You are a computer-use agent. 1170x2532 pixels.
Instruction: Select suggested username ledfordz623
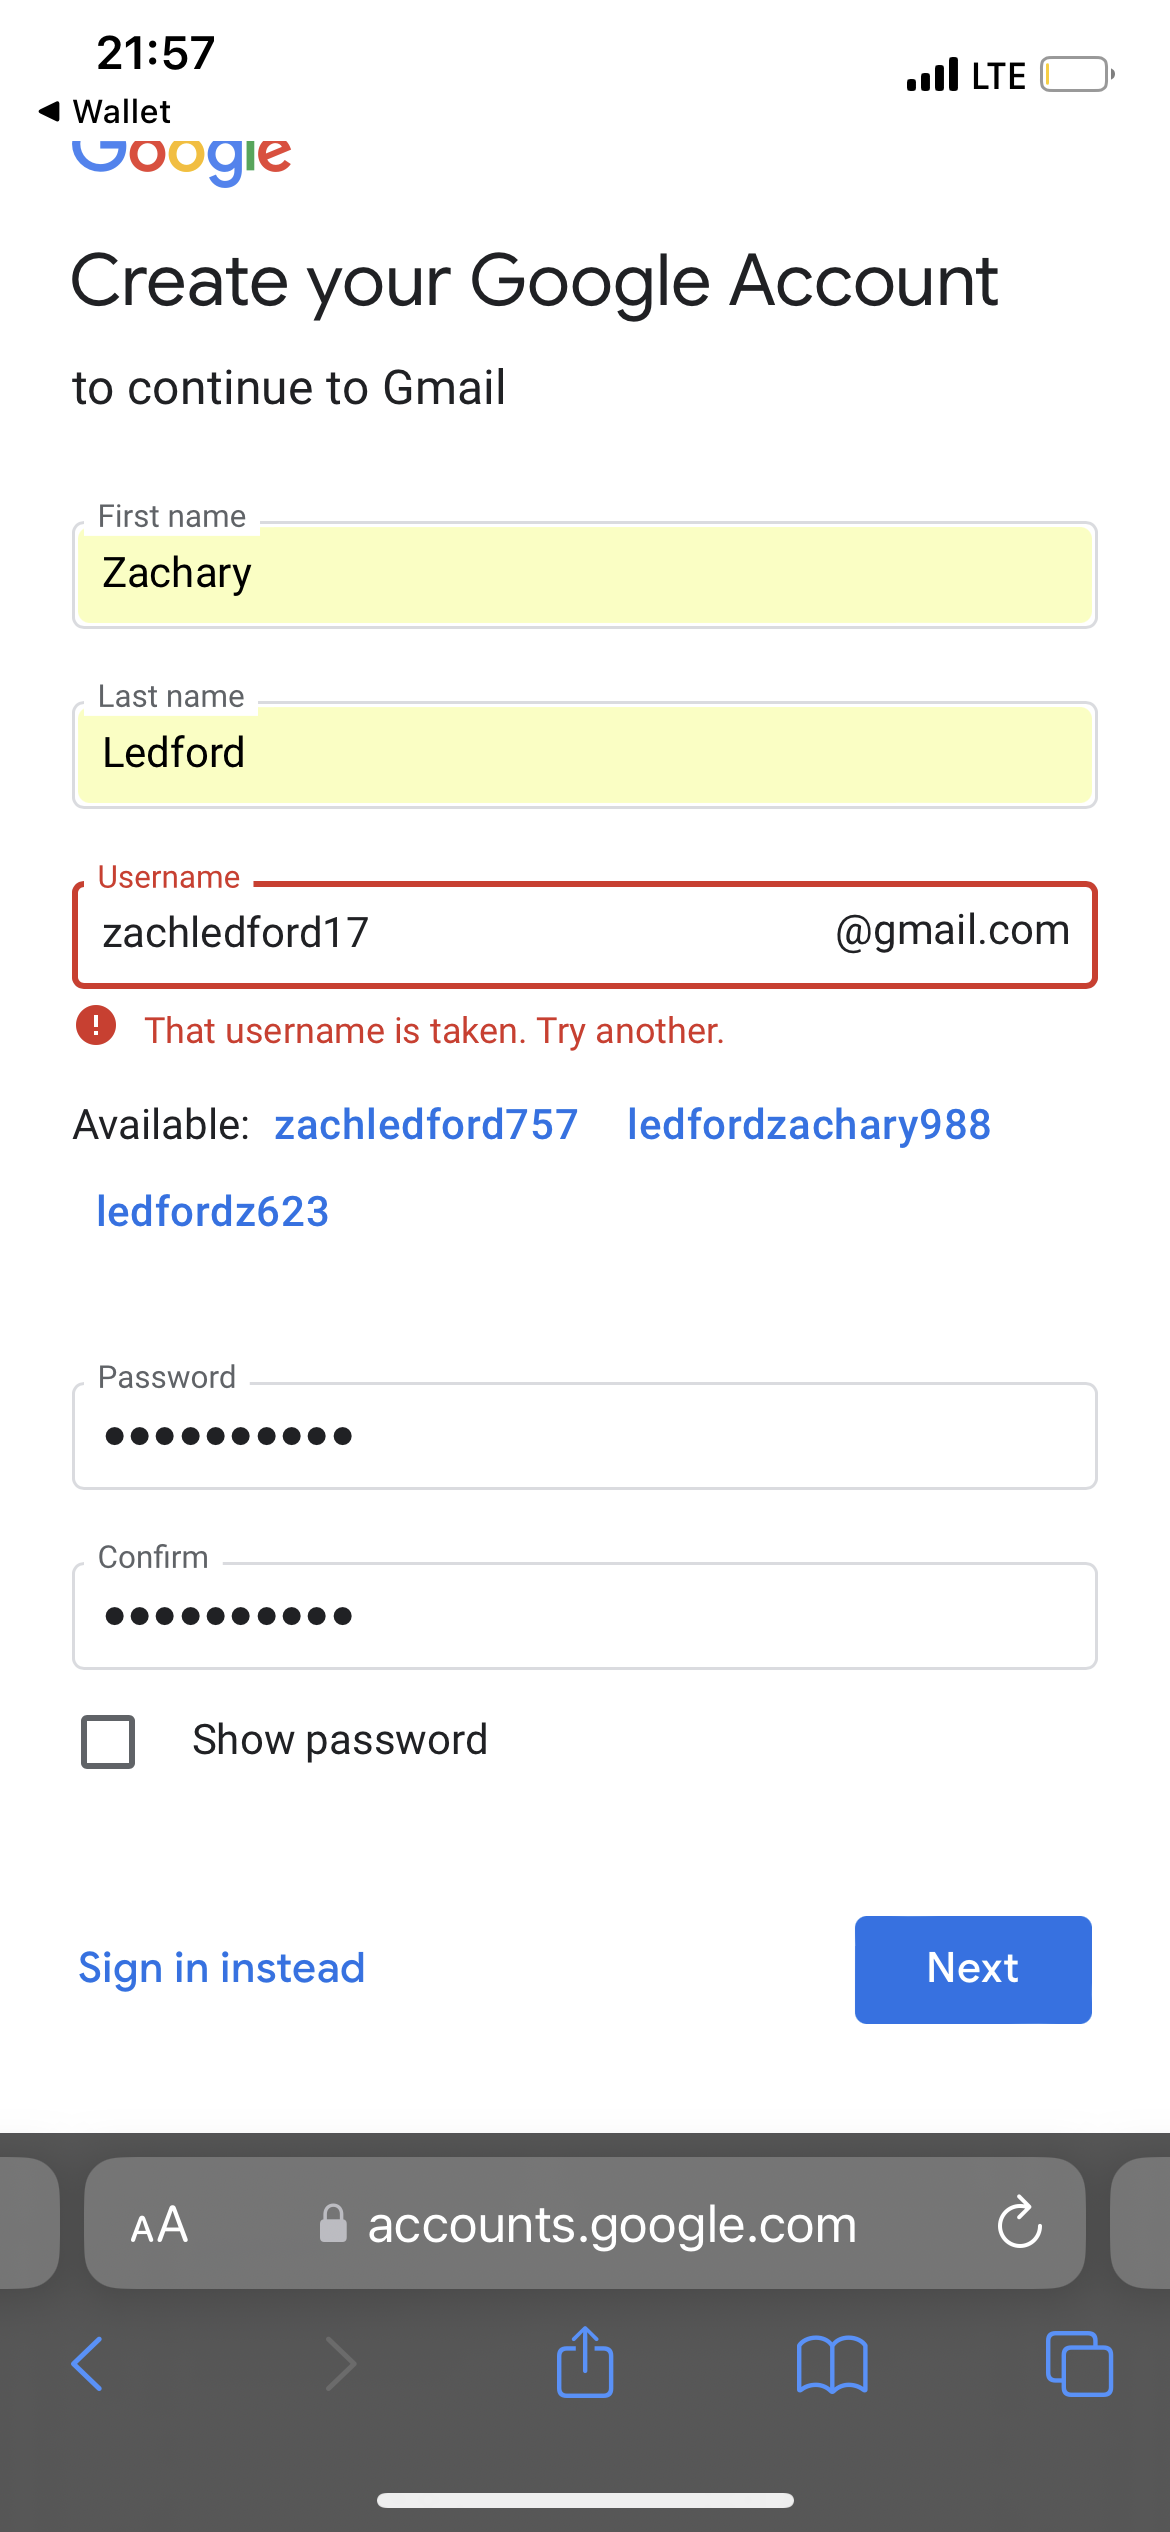pyautogui.click(x=212, y=1212)
